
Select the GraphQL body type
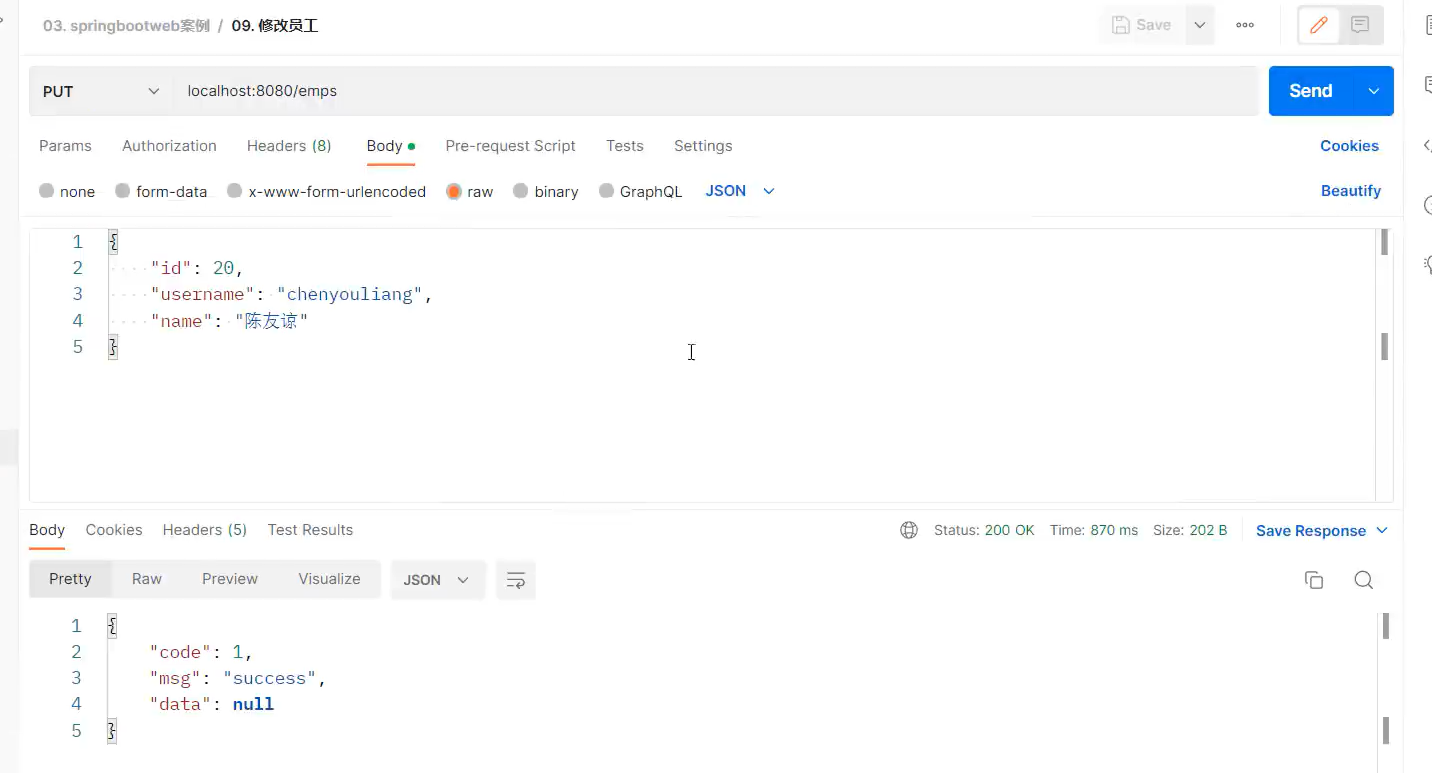(640, 191)
